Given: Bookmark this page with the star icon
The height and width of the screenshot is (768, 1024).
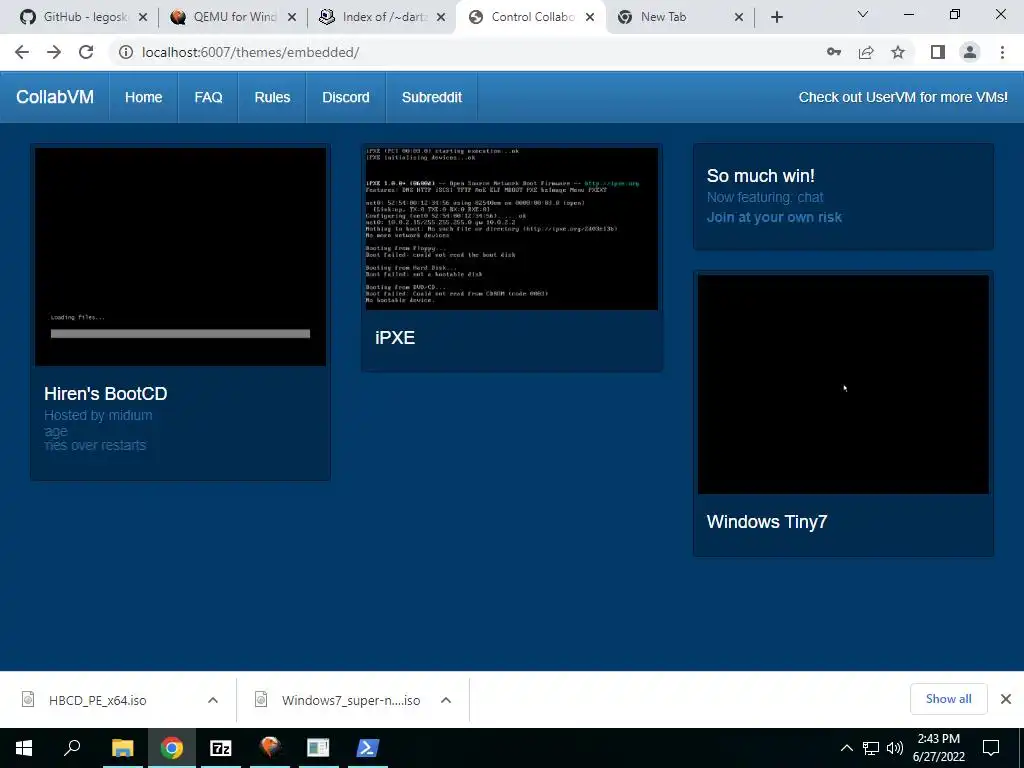Looking at the screenshot, I should pyautogui.click(x=898, y=52).
